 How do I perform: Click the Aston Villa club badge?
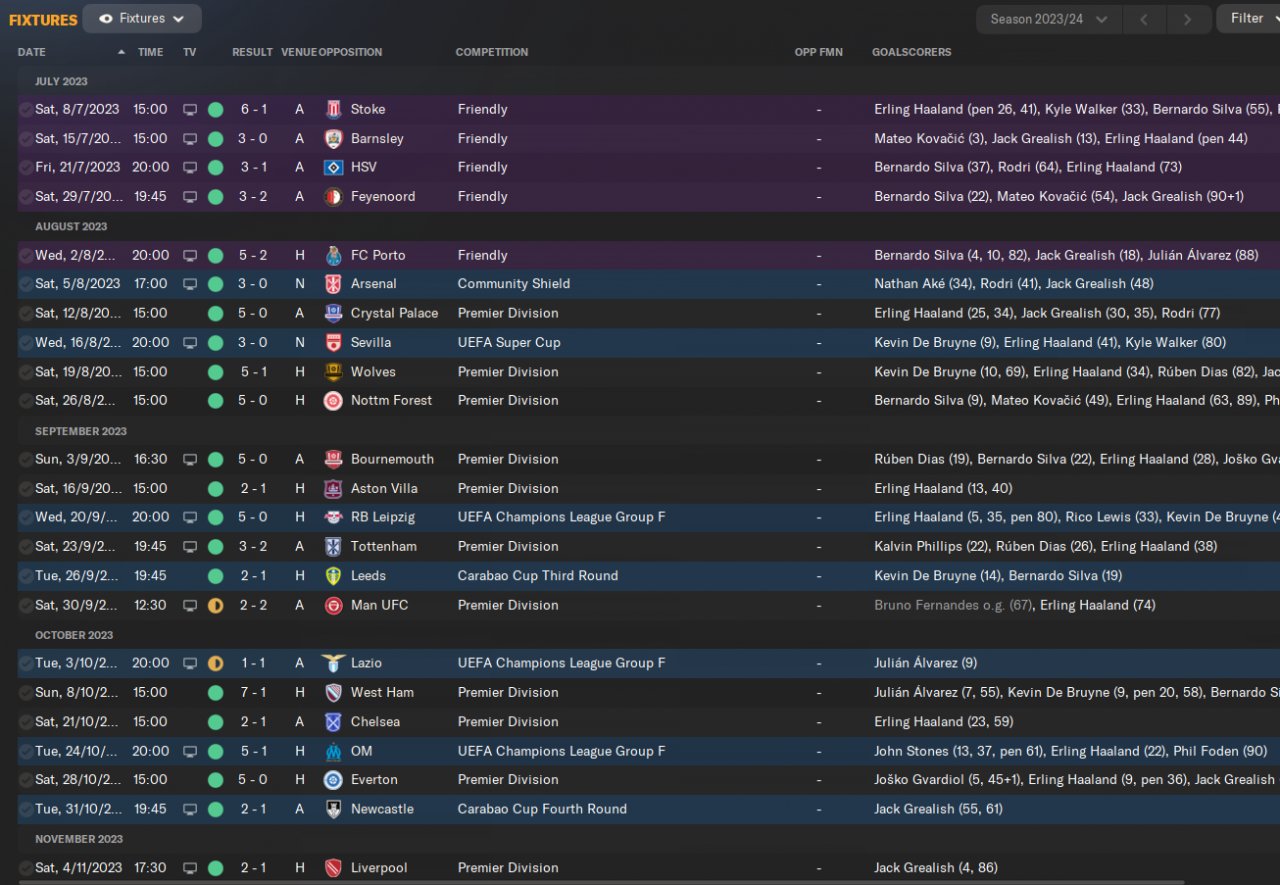[x=334, y=489]
